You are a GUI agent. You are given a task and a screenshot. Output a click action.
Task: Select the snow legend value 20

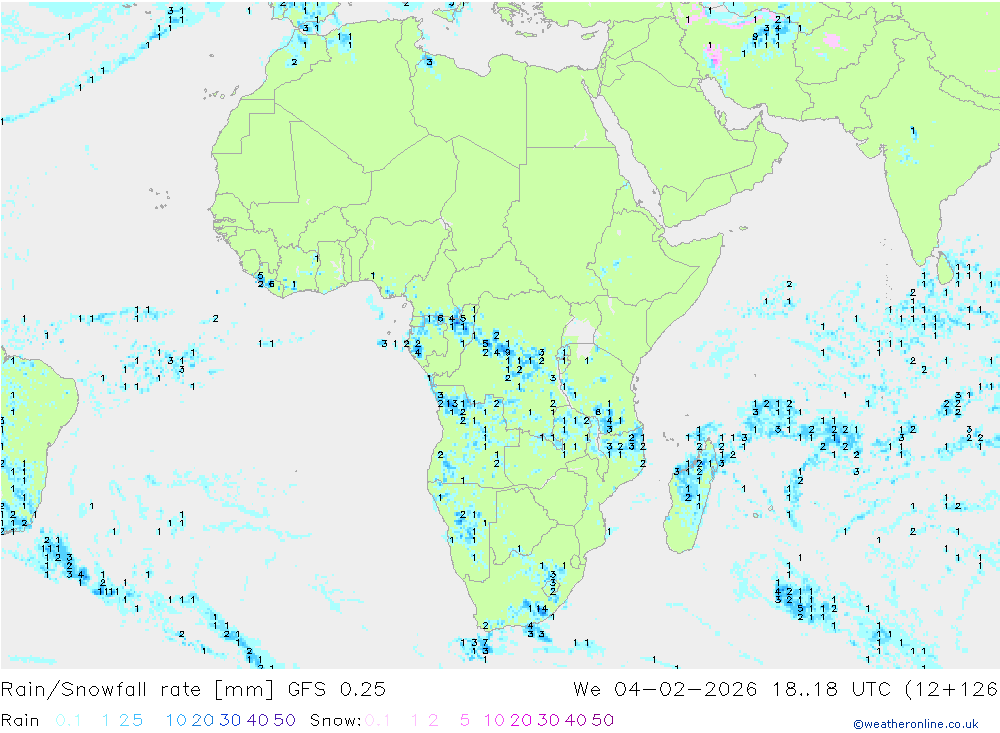point(521,720)
